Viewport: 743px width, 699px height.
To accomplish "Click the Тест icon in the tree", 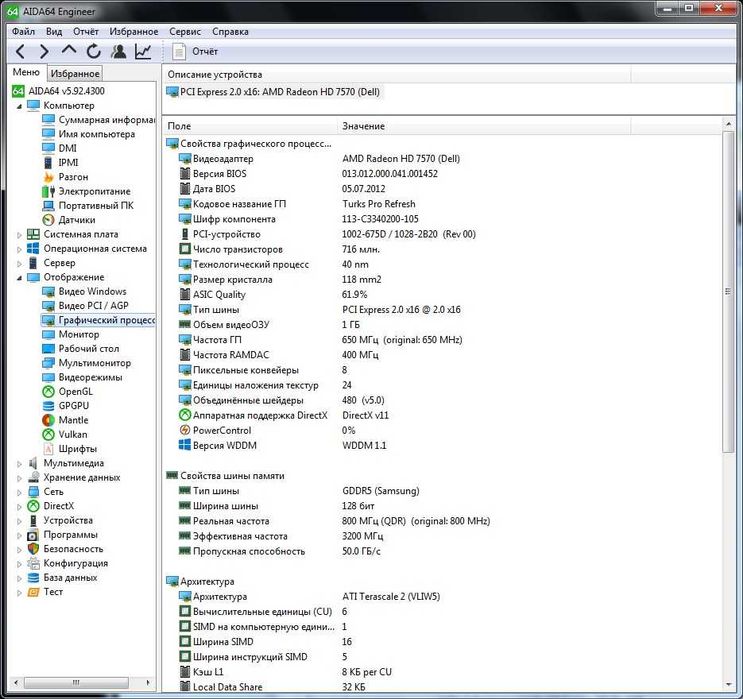I will coord(33,592).
